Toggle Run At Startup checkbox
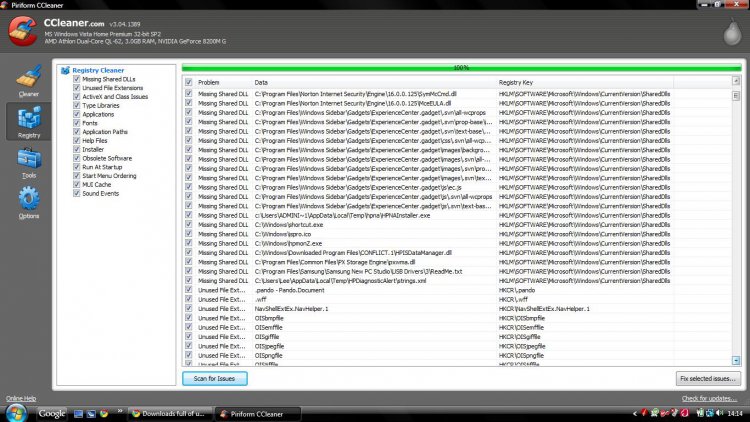 pyautogui.click(x=77, y=167)
